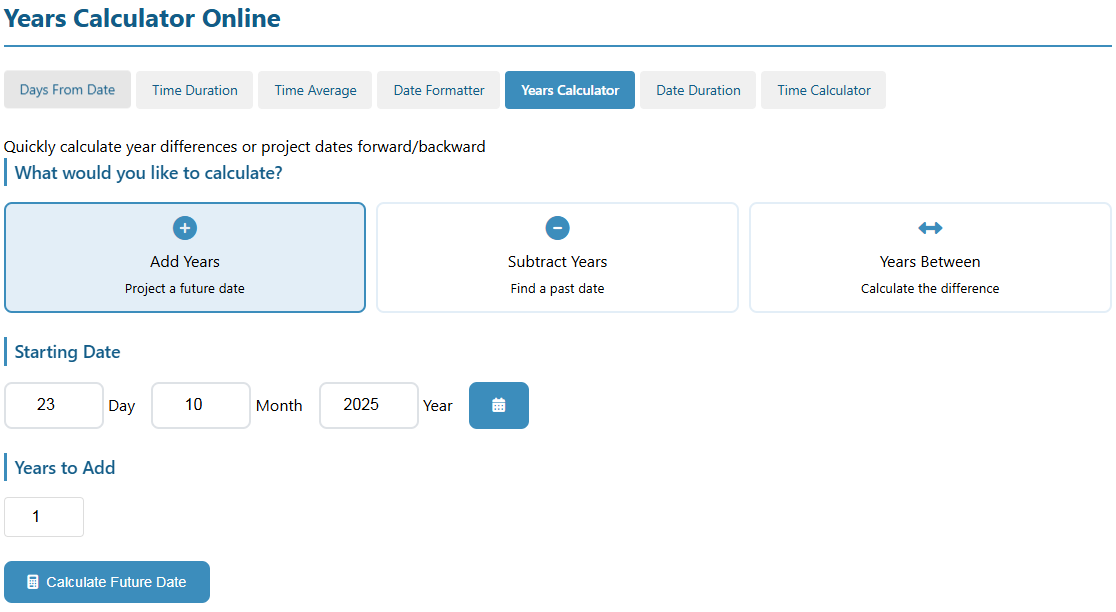Viewport: 1116px width, 612px height.
Task: Click the plus icon on Add Years
Action: tap(185, 228)
